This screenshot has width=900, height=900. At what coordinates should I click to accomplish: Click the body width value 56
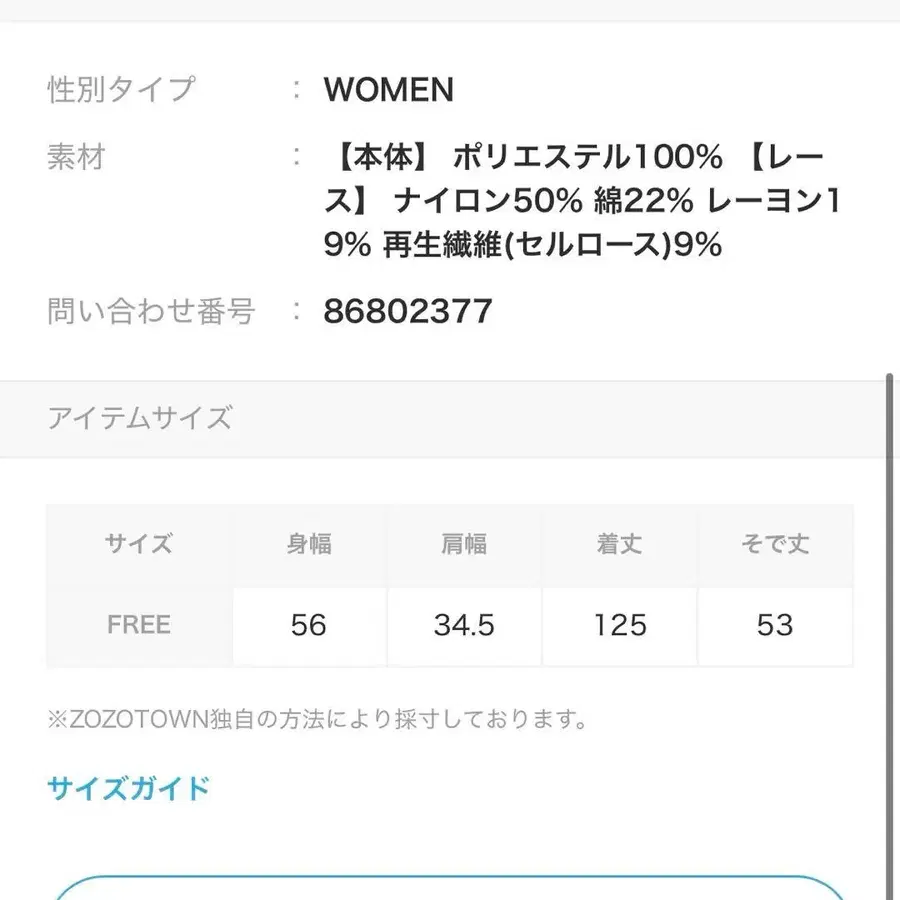(x=310, y=625)
